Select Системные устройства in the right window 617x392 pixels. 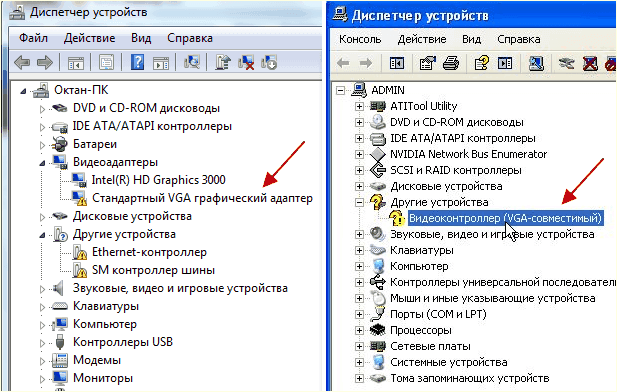[449, 362]
